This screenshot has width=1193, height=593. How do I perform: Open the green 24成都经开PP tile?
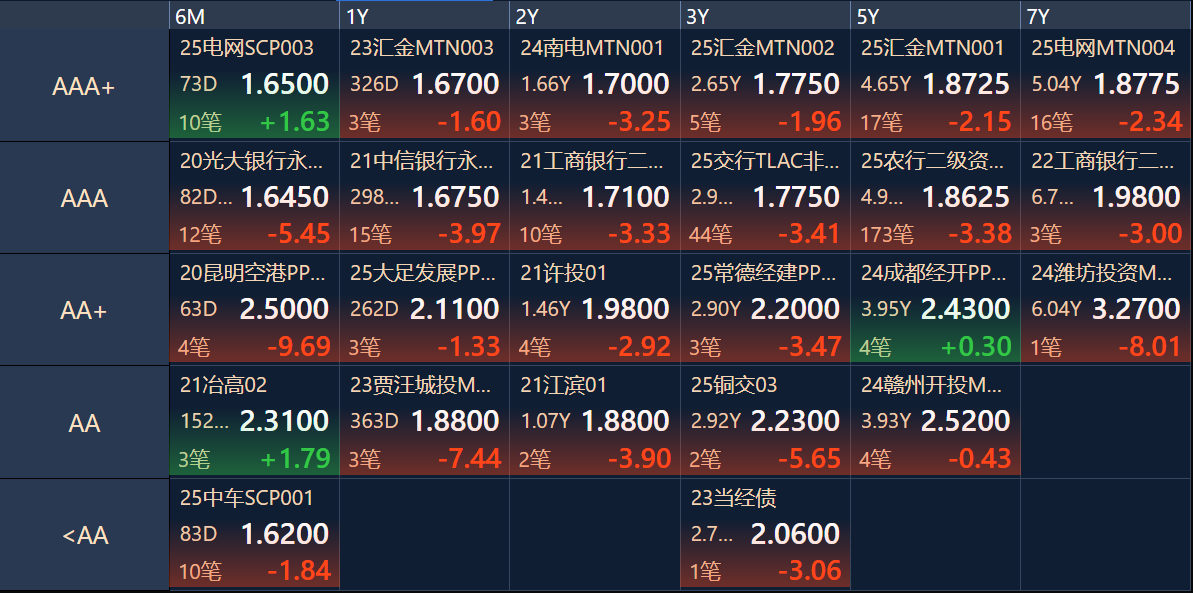936,309
